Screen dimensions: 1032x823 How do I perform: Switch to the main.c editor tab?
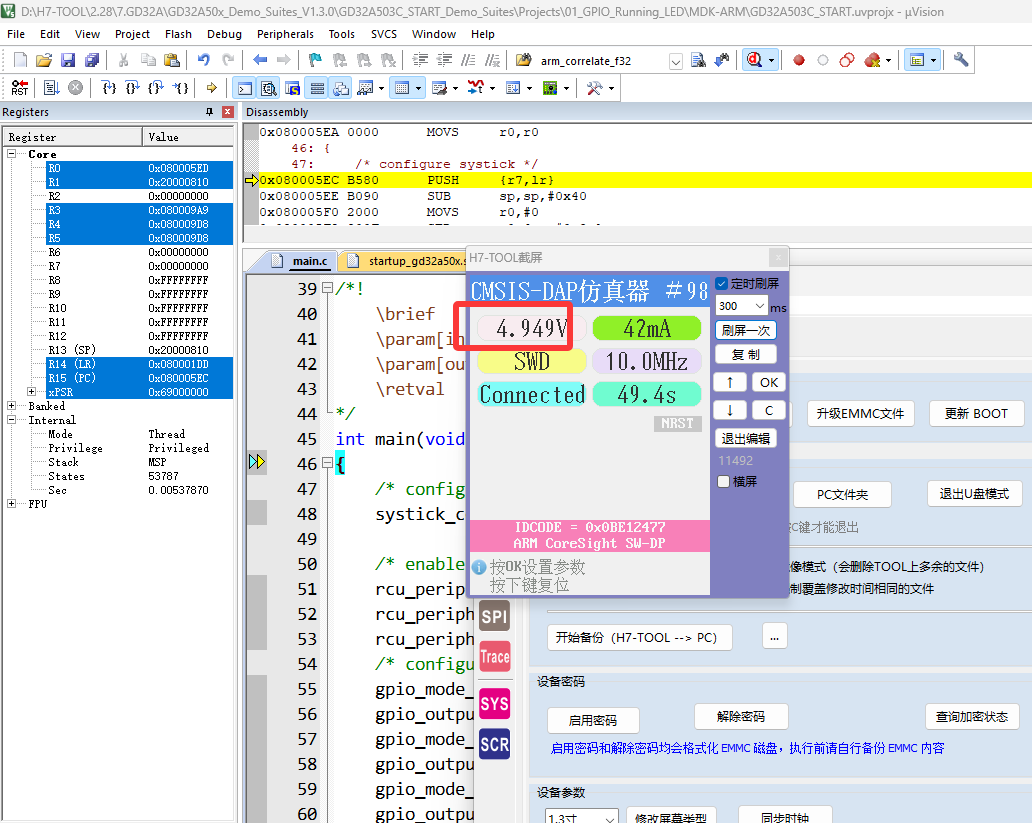point(308,261)
